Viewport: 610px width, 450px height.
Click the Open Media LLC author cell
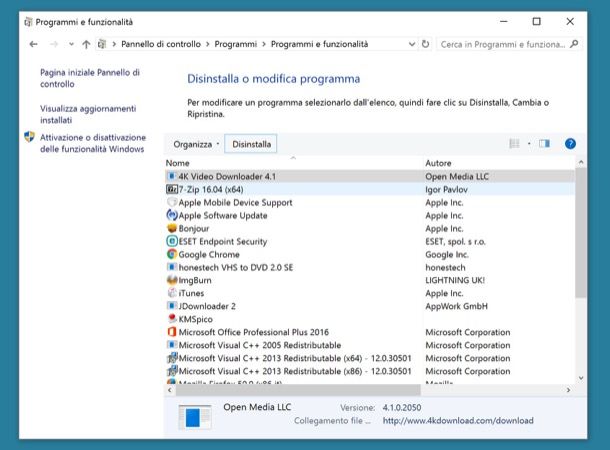(457, 177)
